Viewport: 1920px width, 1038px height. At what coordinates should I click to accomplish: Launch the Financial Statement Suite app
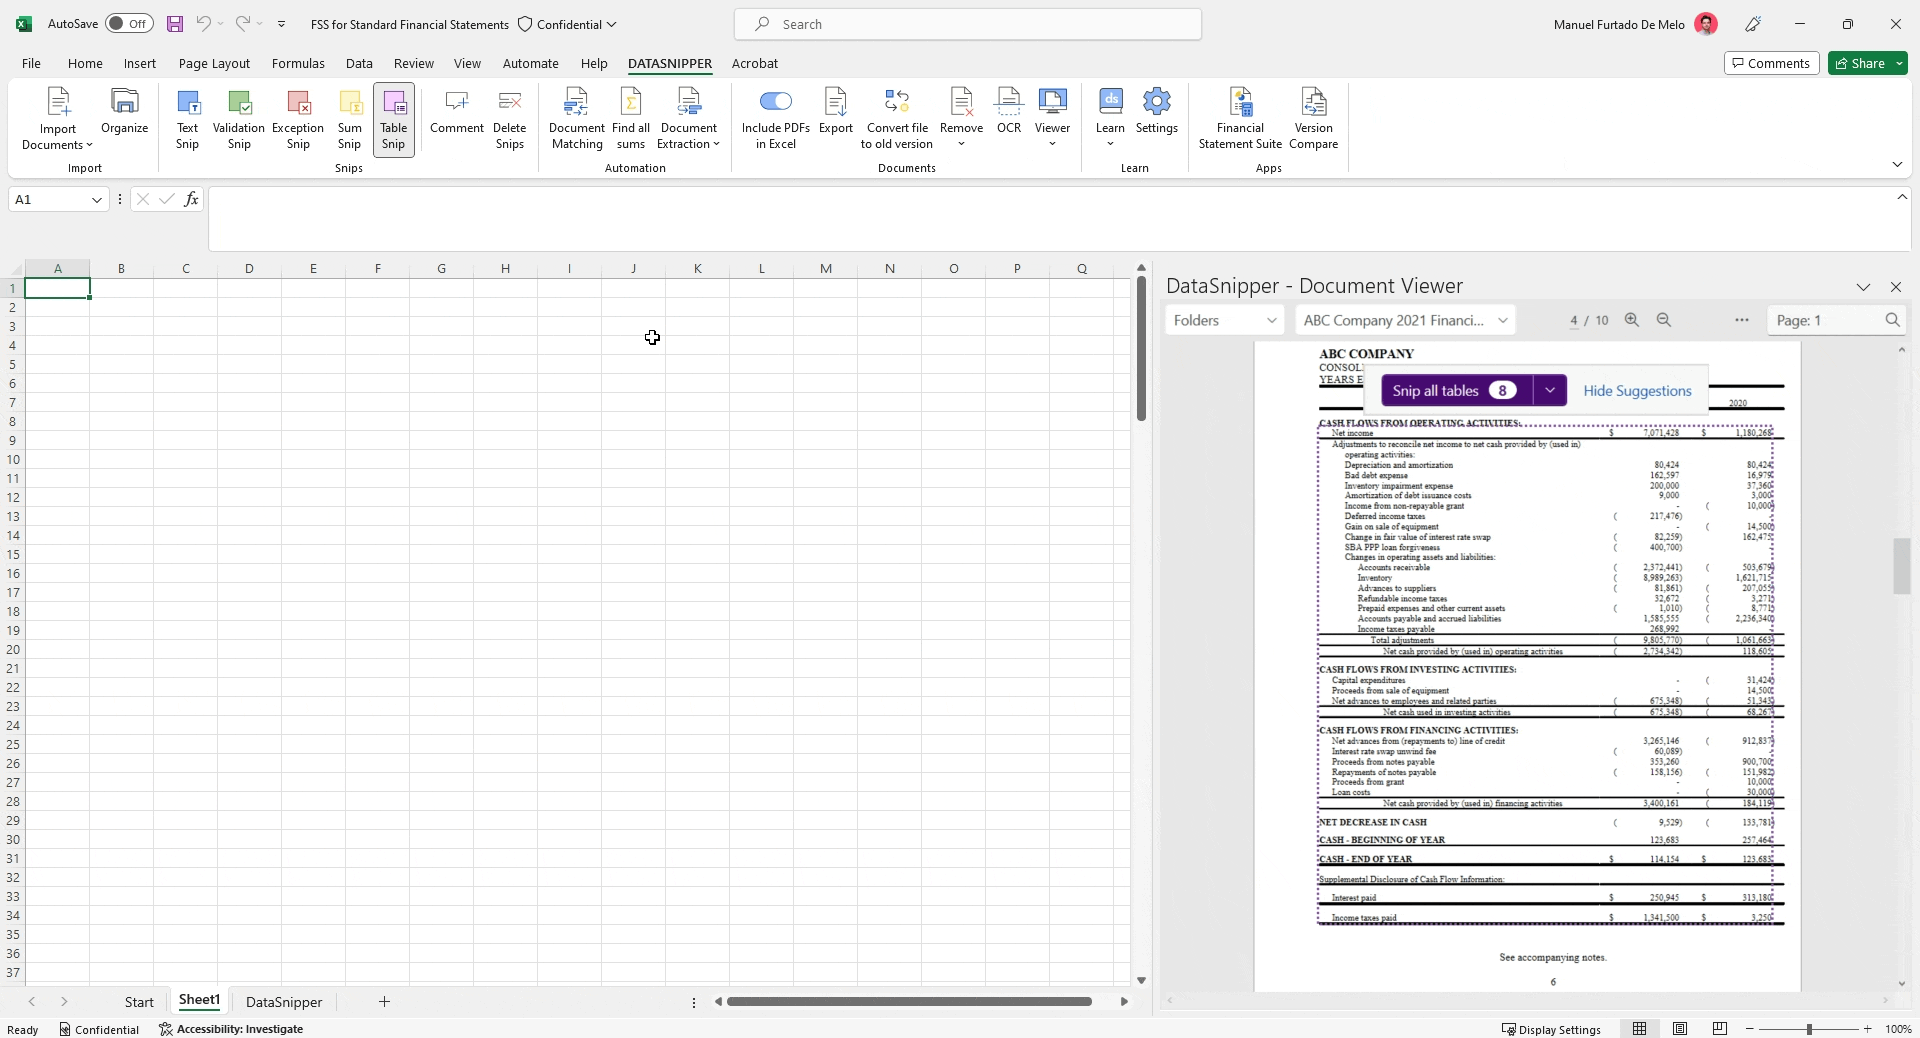coord(1240,118)
